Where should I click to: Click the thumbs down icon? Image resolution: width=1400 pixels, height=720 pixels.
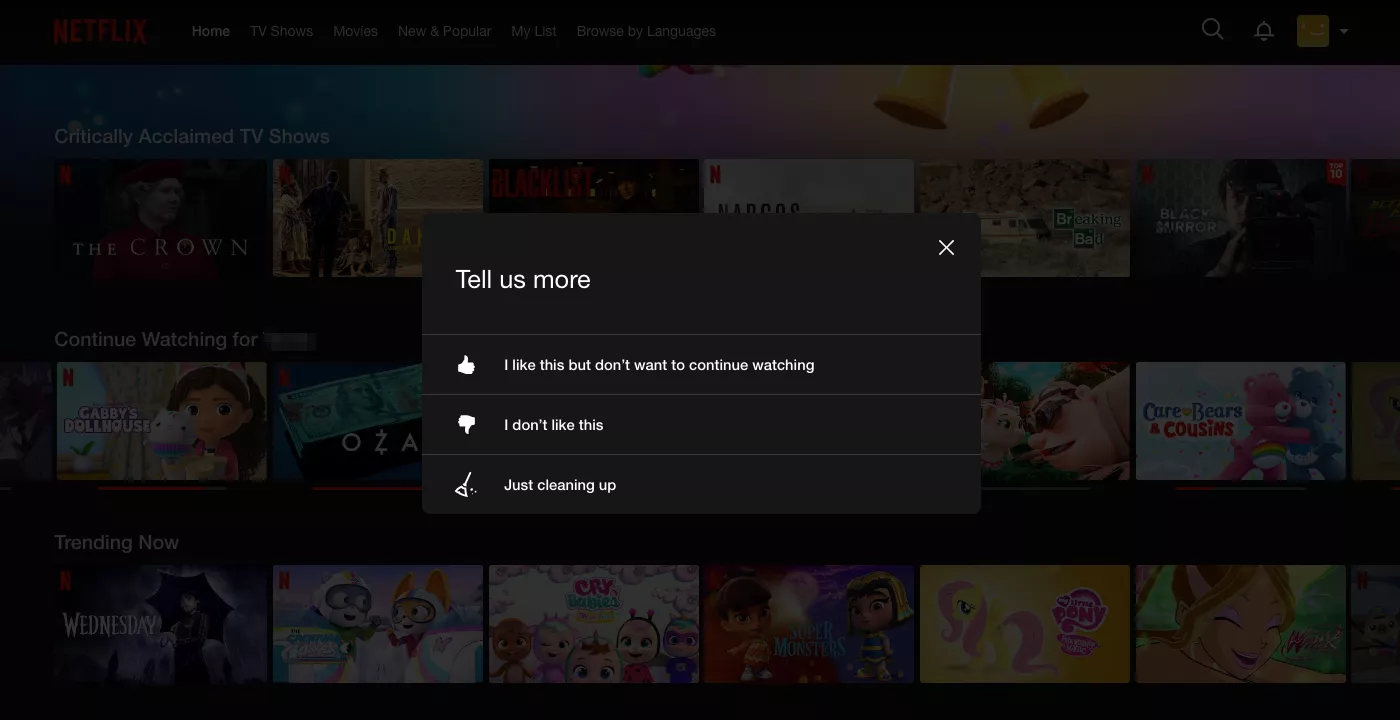pos(466,425)
